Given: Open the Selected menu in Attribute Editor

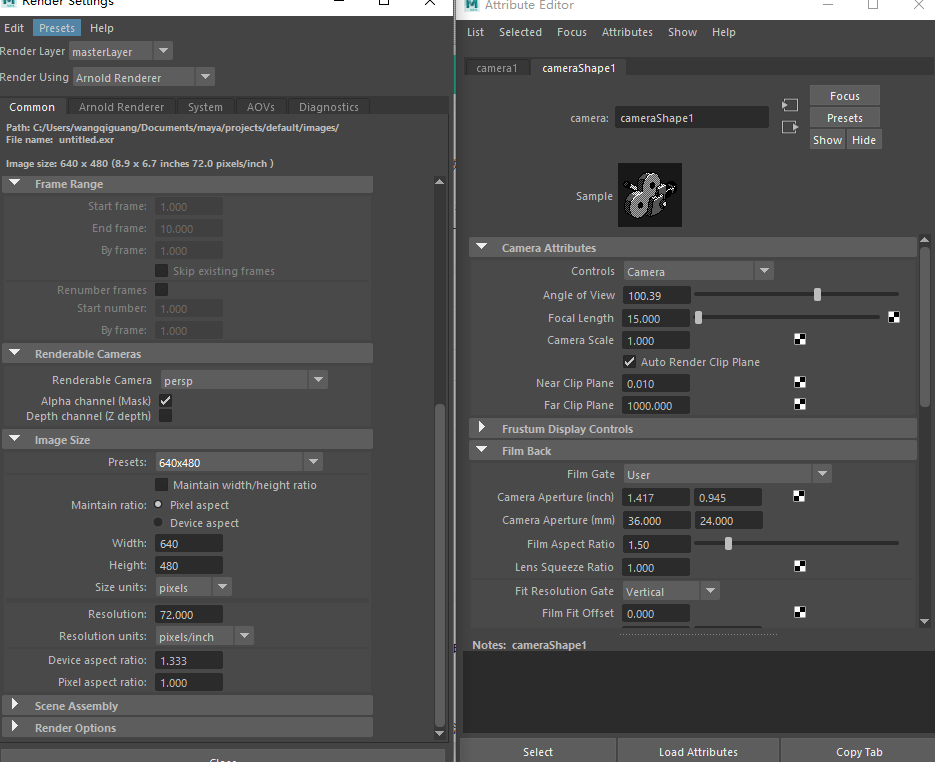Looking at the screenshot, I should click(520, 32).
